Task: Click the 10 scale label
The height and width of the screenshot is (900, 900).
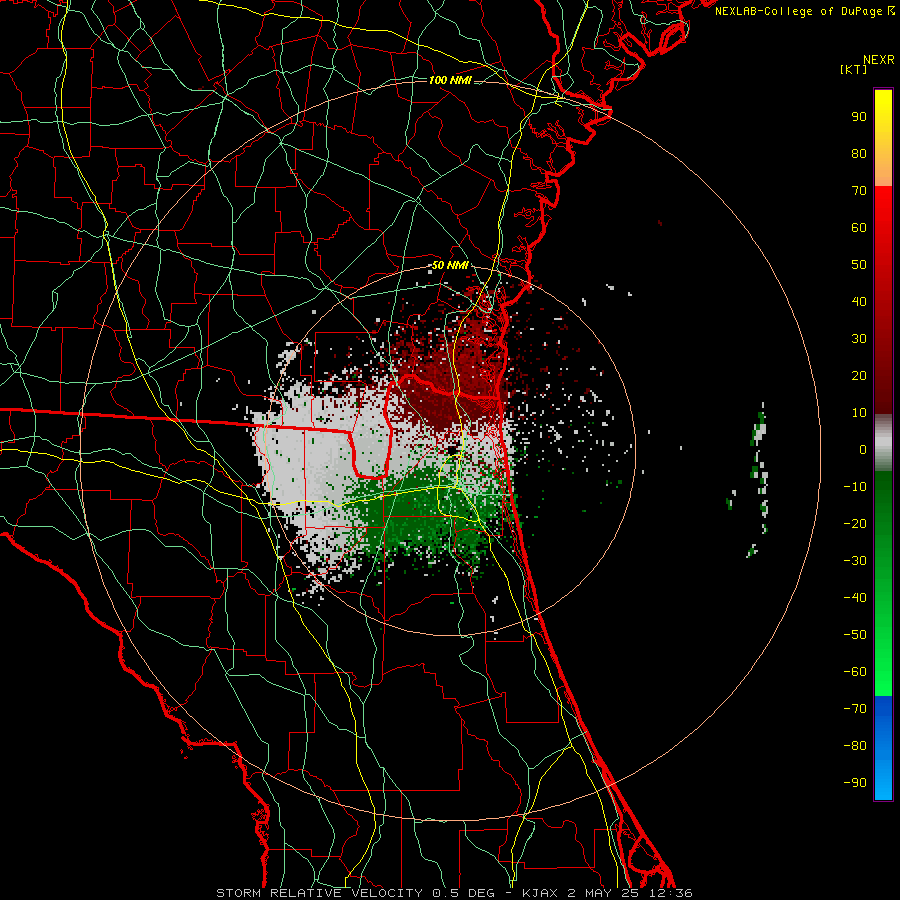Action: click(x=859, y=413)
